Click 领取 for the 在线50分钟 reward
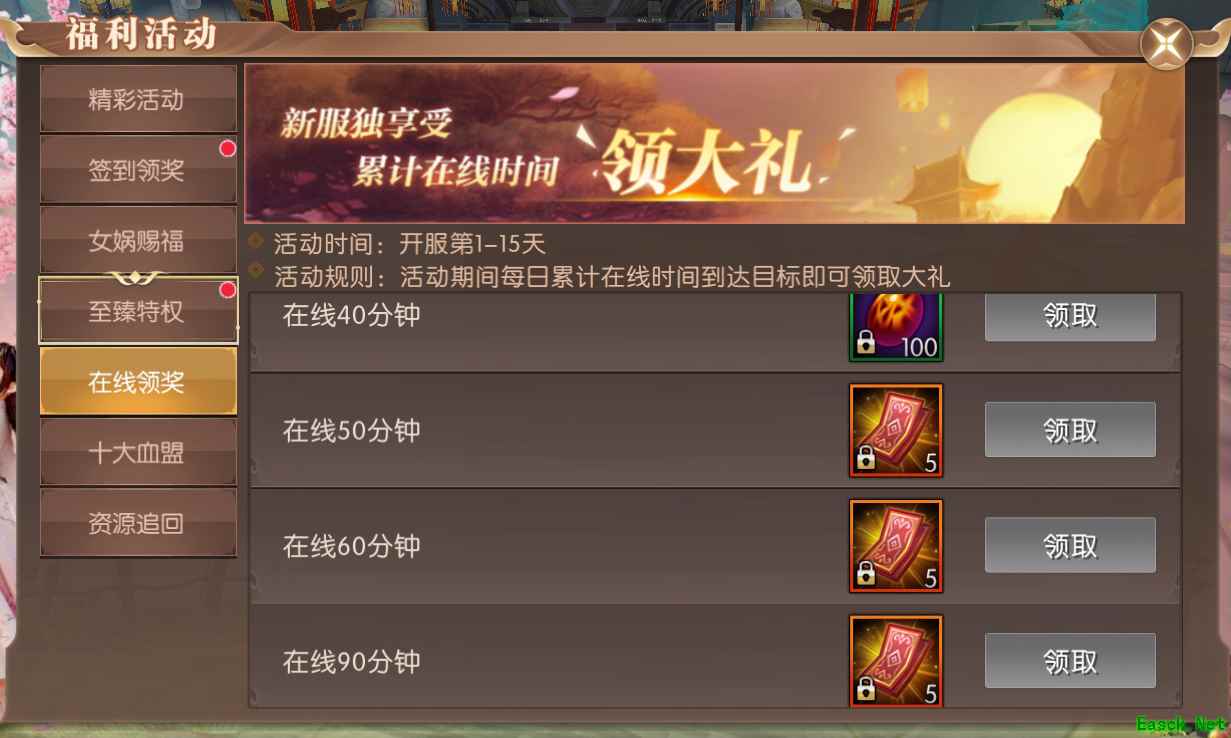Image resolution: width=1231 pixels, height=738 pixels. click(x=1070, y=430)
